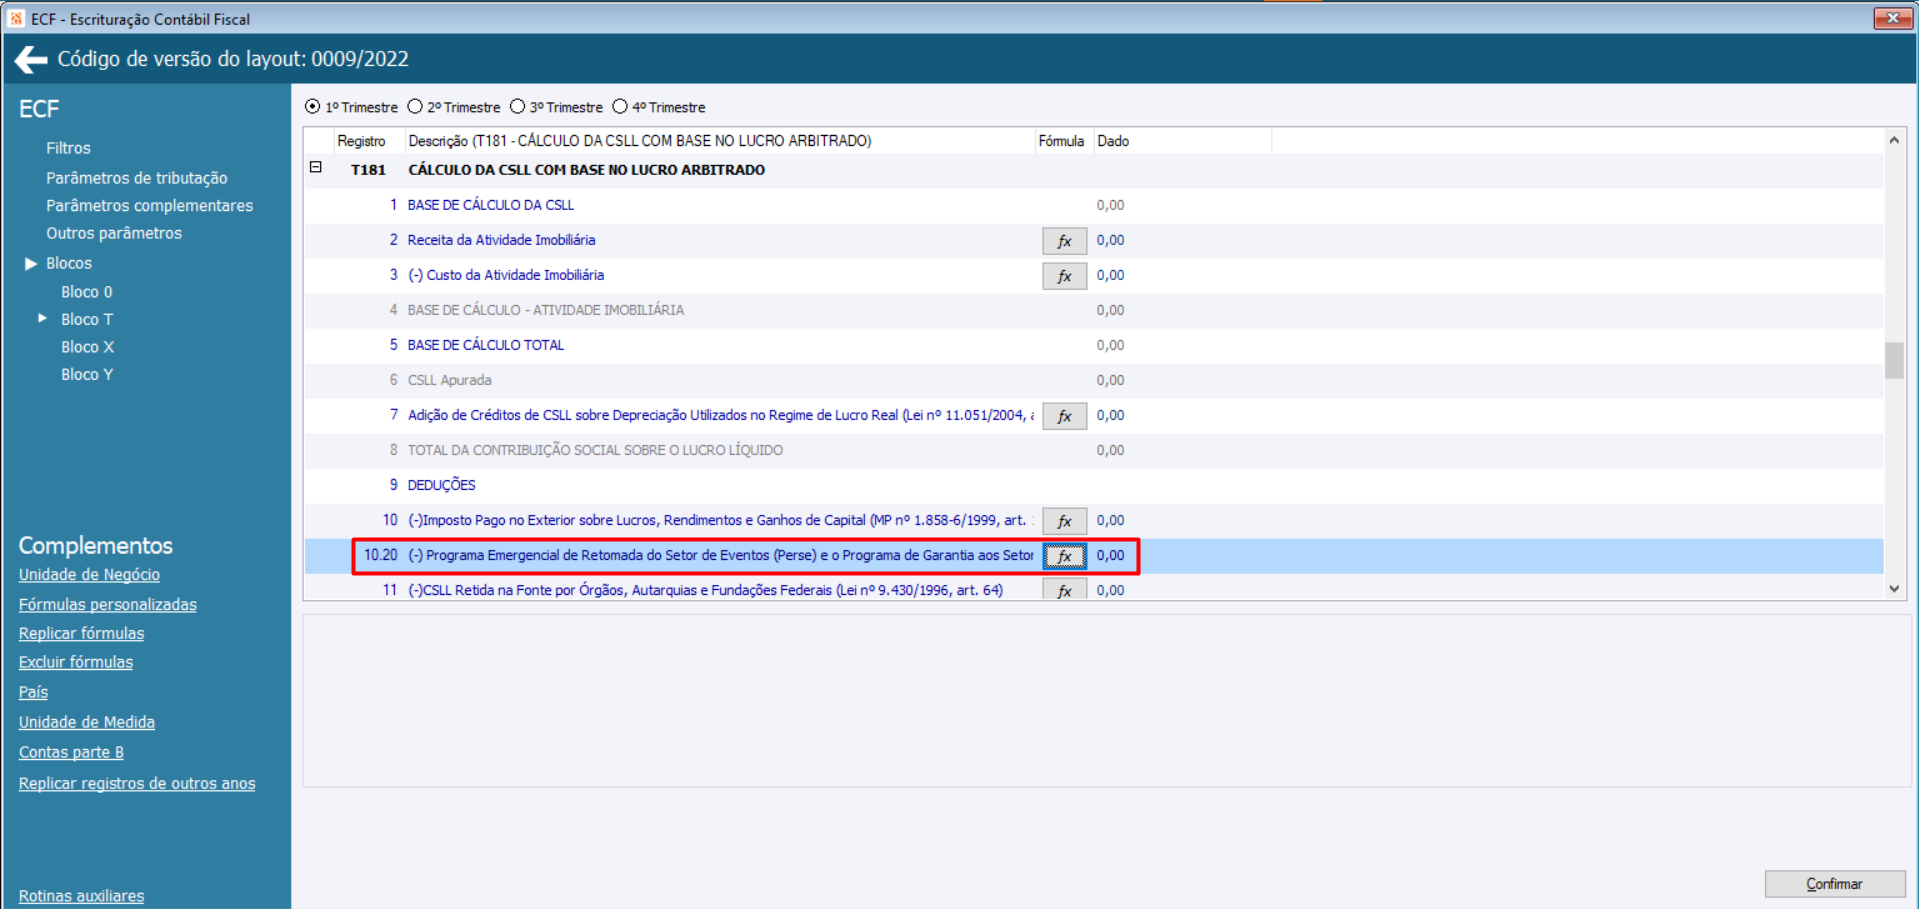Open formula for Custo da Atividade Imobiliária
The image size is (1919, 909).
pos(1064,276)
